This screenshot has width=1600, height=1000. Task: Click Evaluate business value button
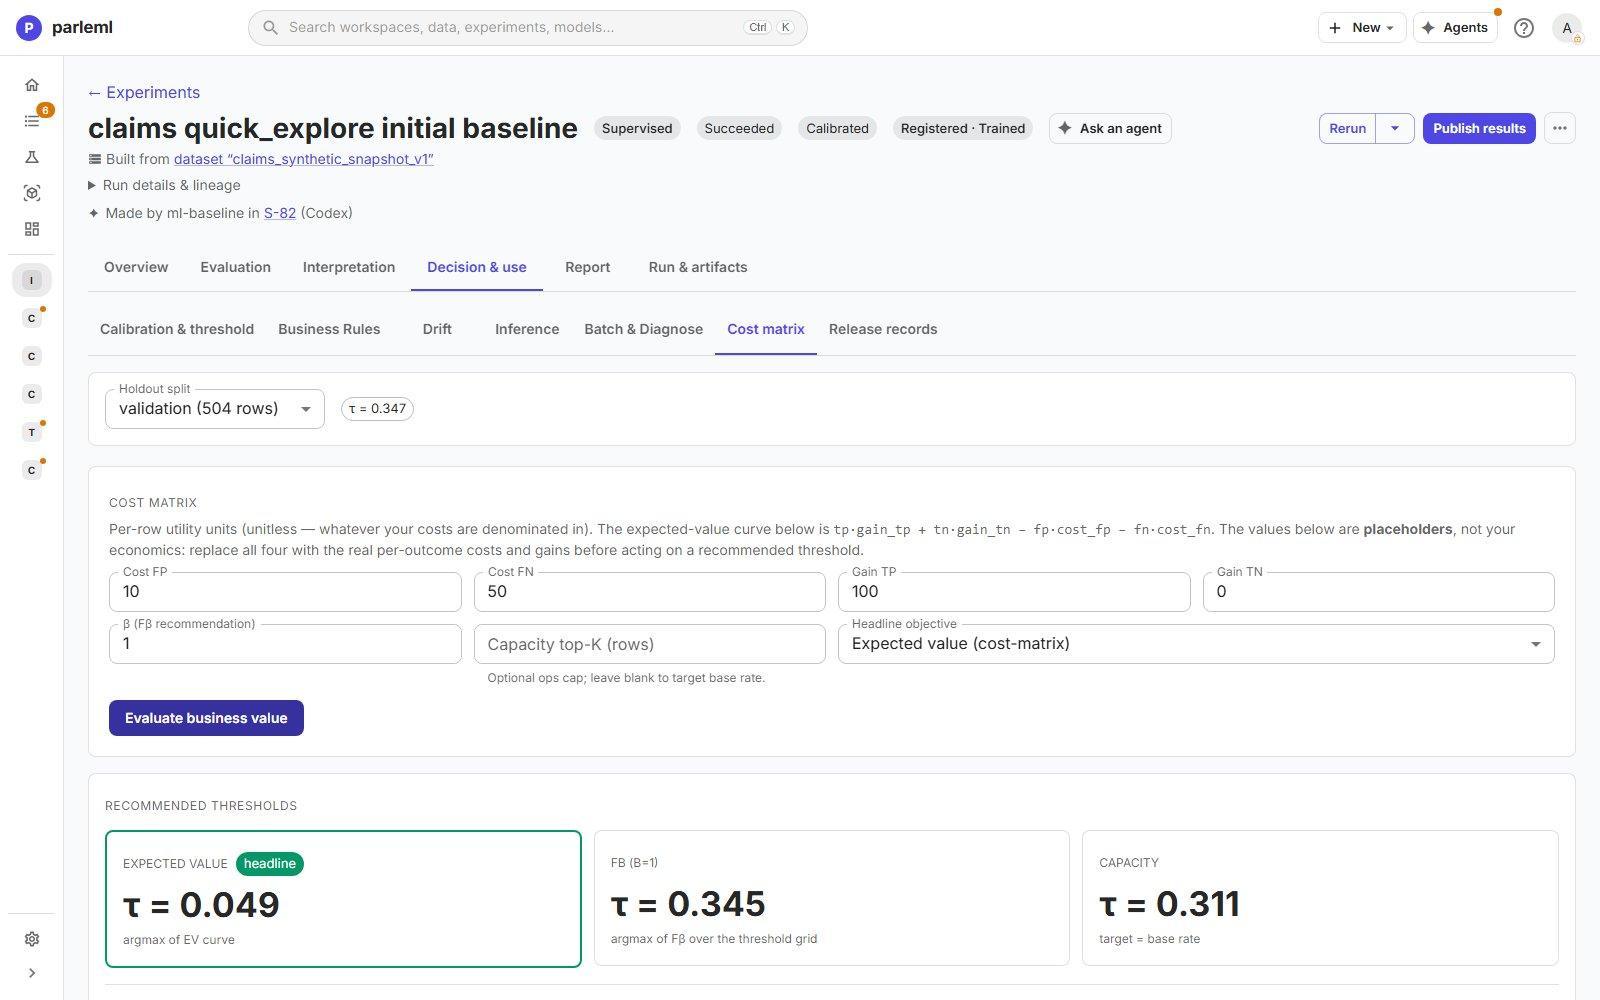click(x=206, y=718)
